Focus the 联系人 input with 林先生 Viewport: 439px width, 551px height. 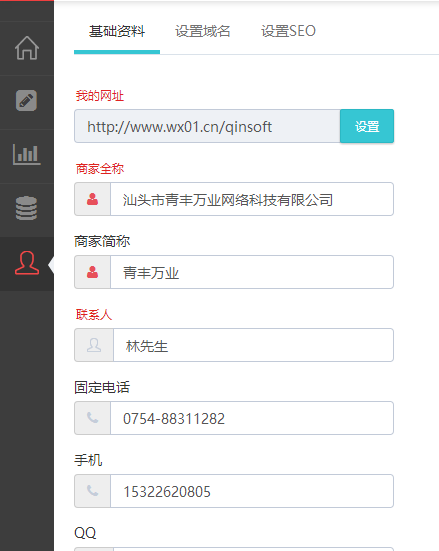pyautogui.click(x=253, y=345)
